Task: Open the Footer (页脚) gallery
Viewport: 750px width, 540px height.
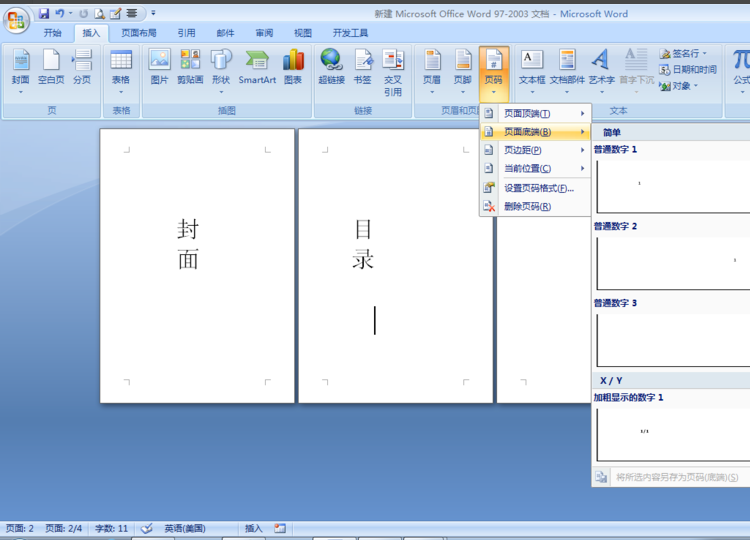Action: pos(463,72)
